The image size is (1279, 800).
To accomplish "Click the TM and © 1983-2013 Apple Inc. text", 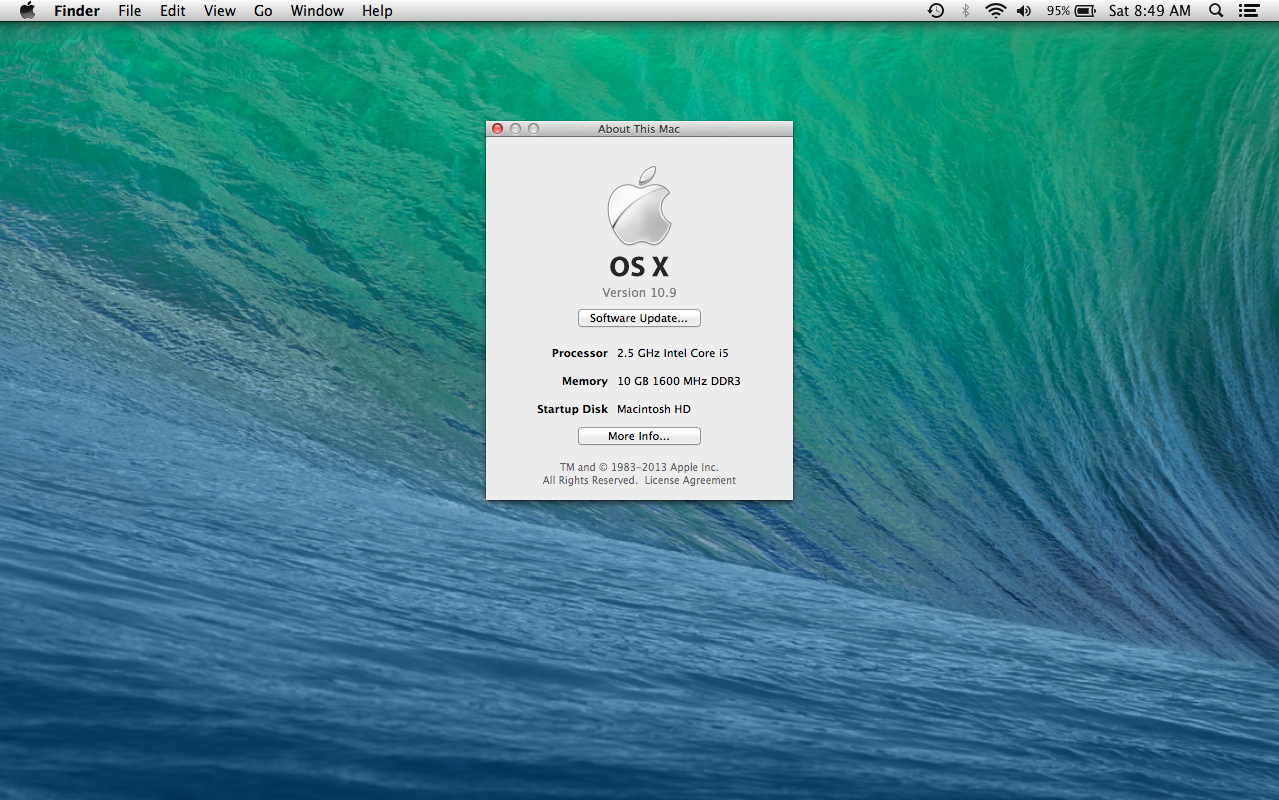I will 639,467.
